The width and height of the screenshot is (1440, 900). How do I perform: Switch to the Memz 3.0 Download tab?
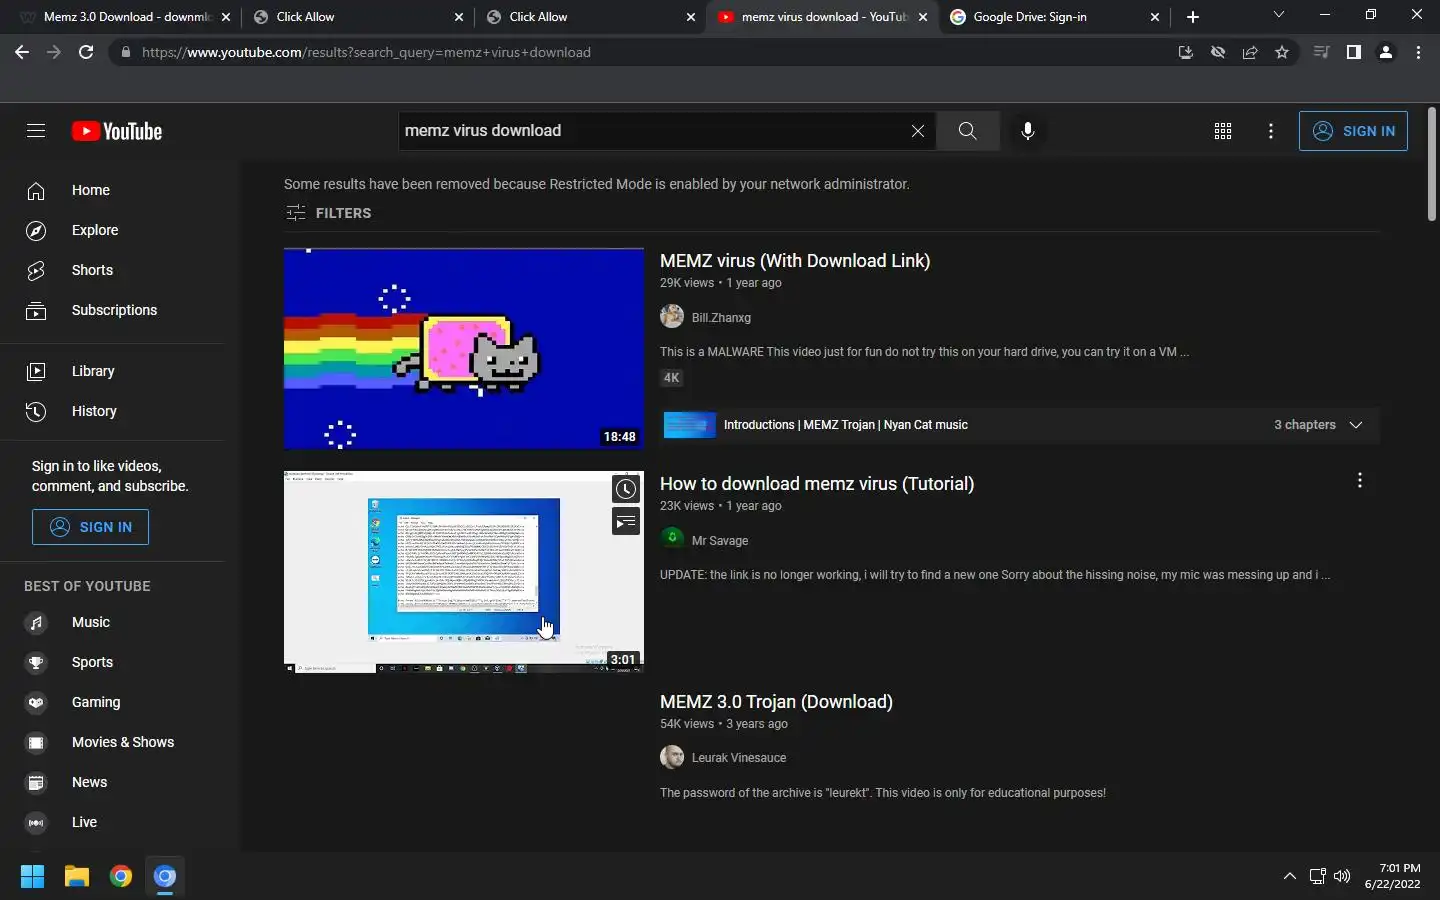tap(125, 17)
